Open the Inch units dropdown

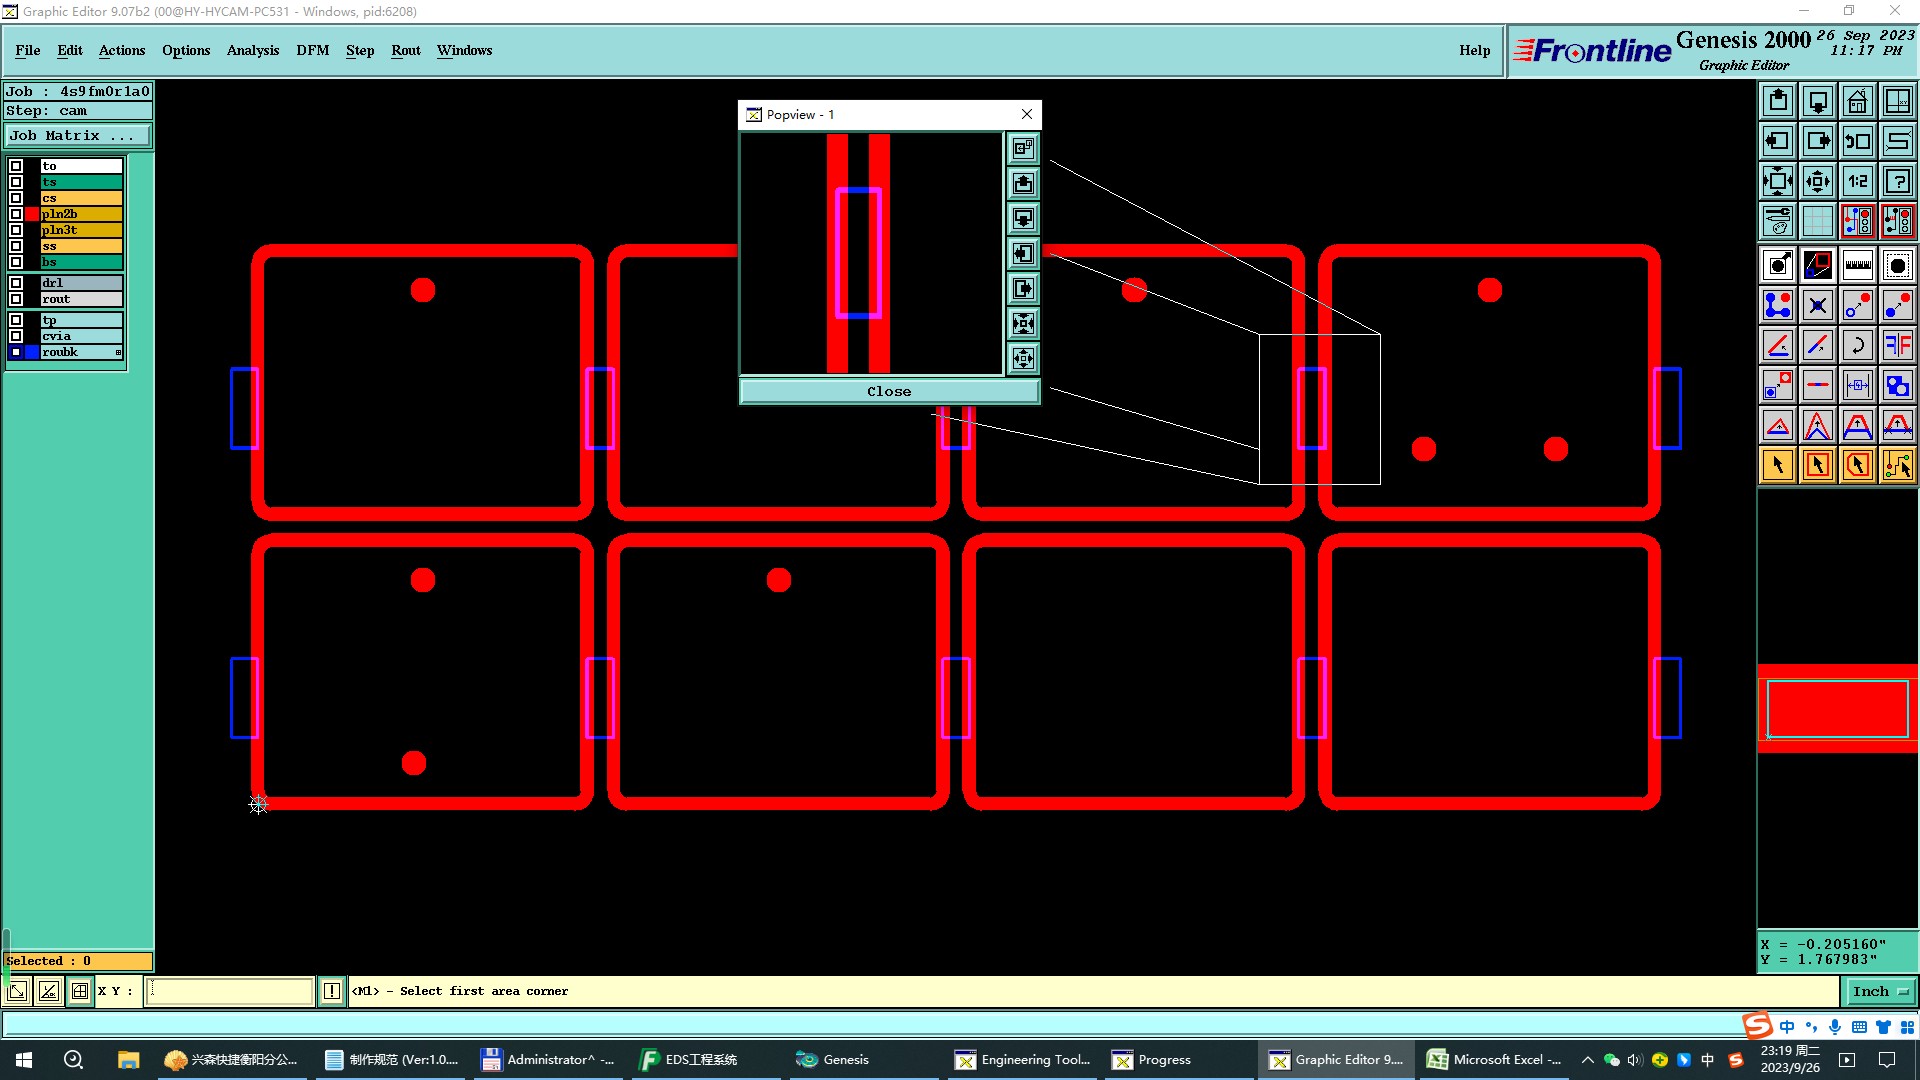(x=1880, y=991)
